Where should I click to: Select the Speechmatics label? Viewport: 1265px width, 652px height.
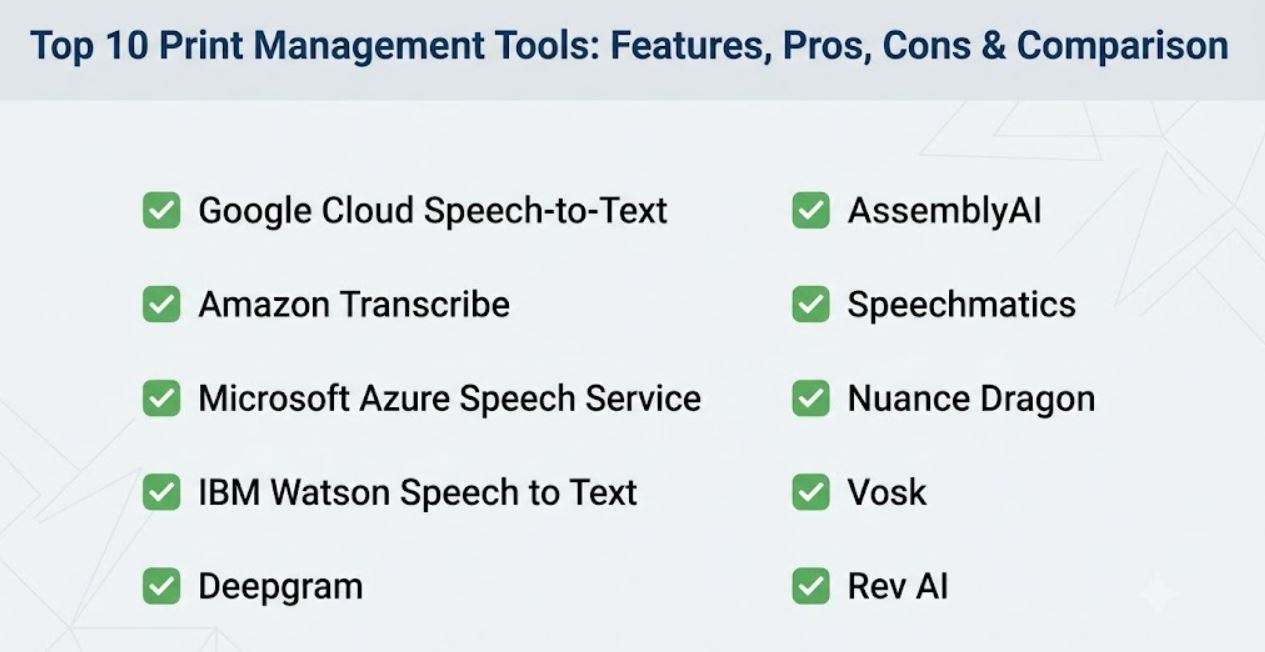pyautogui.click(x=962, y=305)
